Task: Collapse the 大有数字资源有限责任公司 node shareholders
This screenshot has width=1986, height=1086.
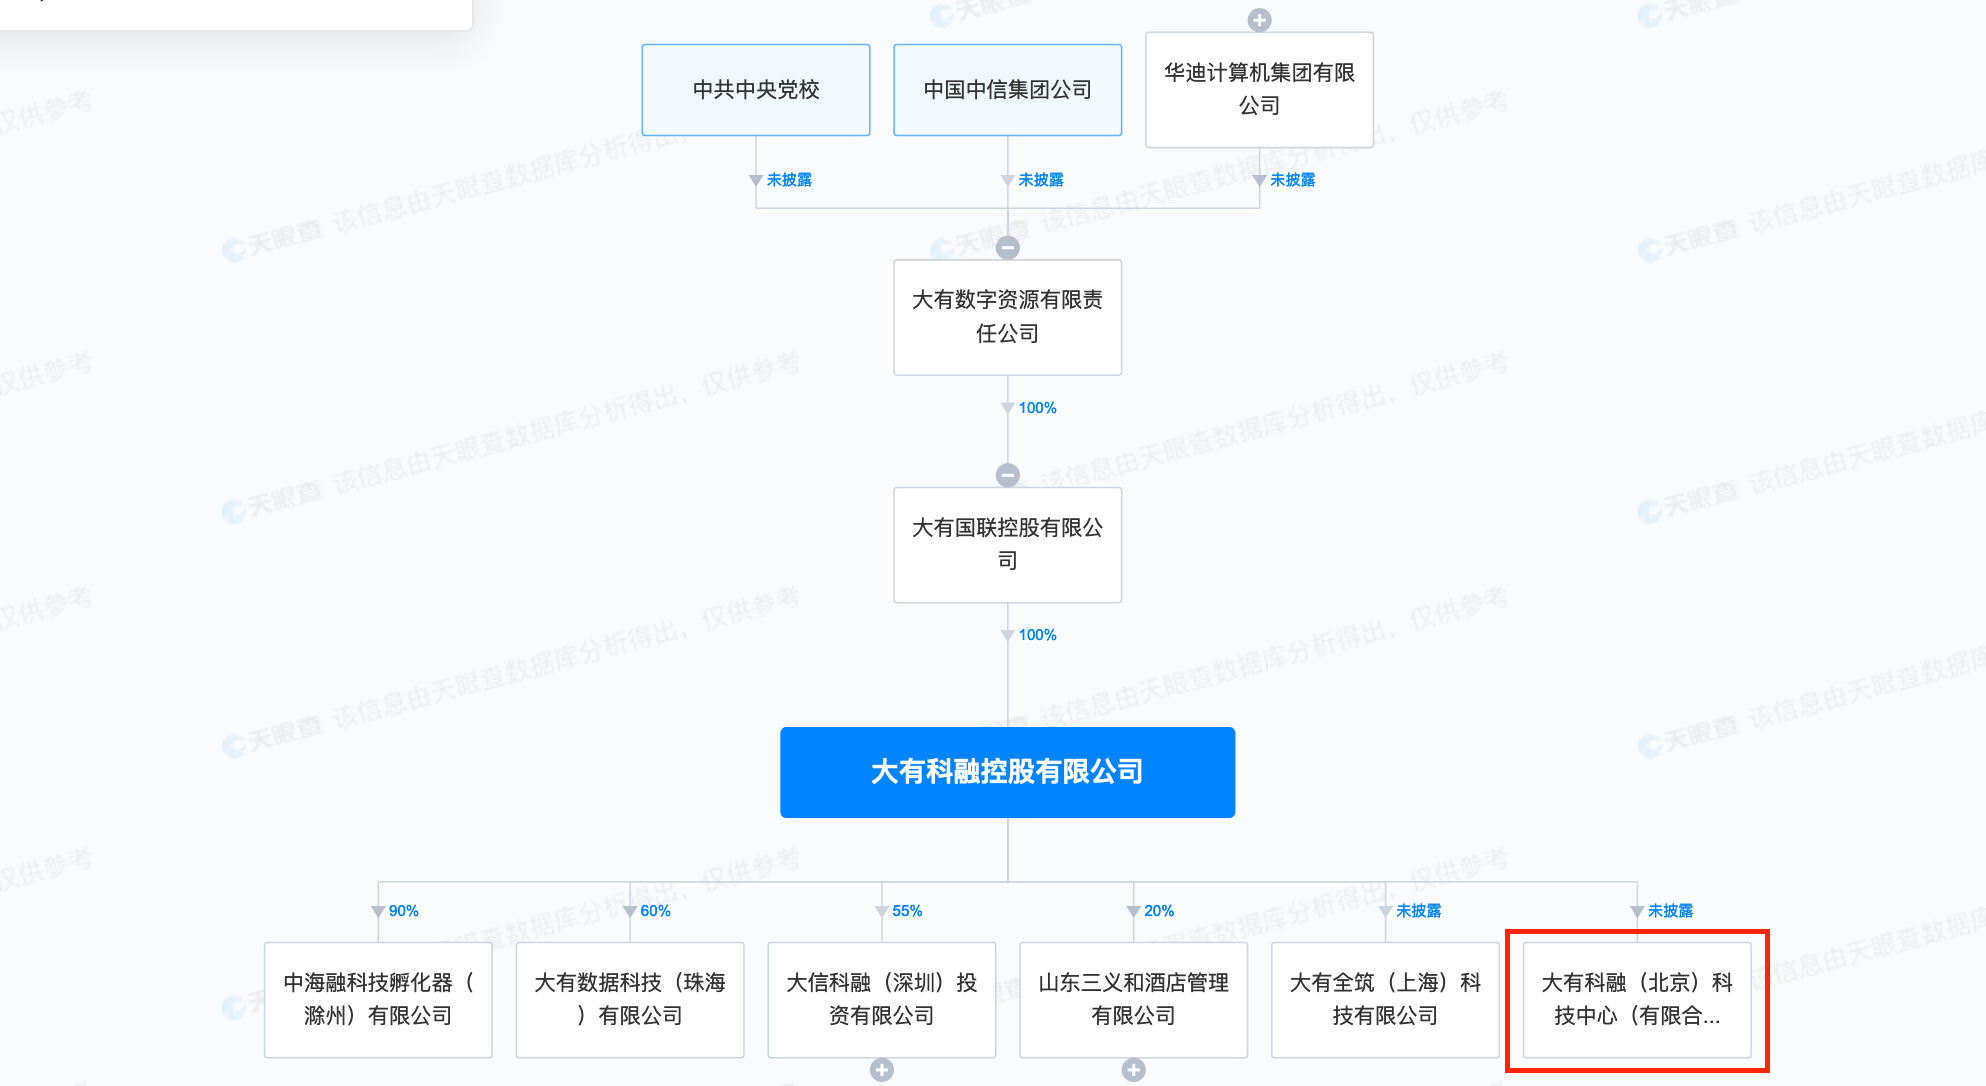Action: click(x=1007, y=247)
